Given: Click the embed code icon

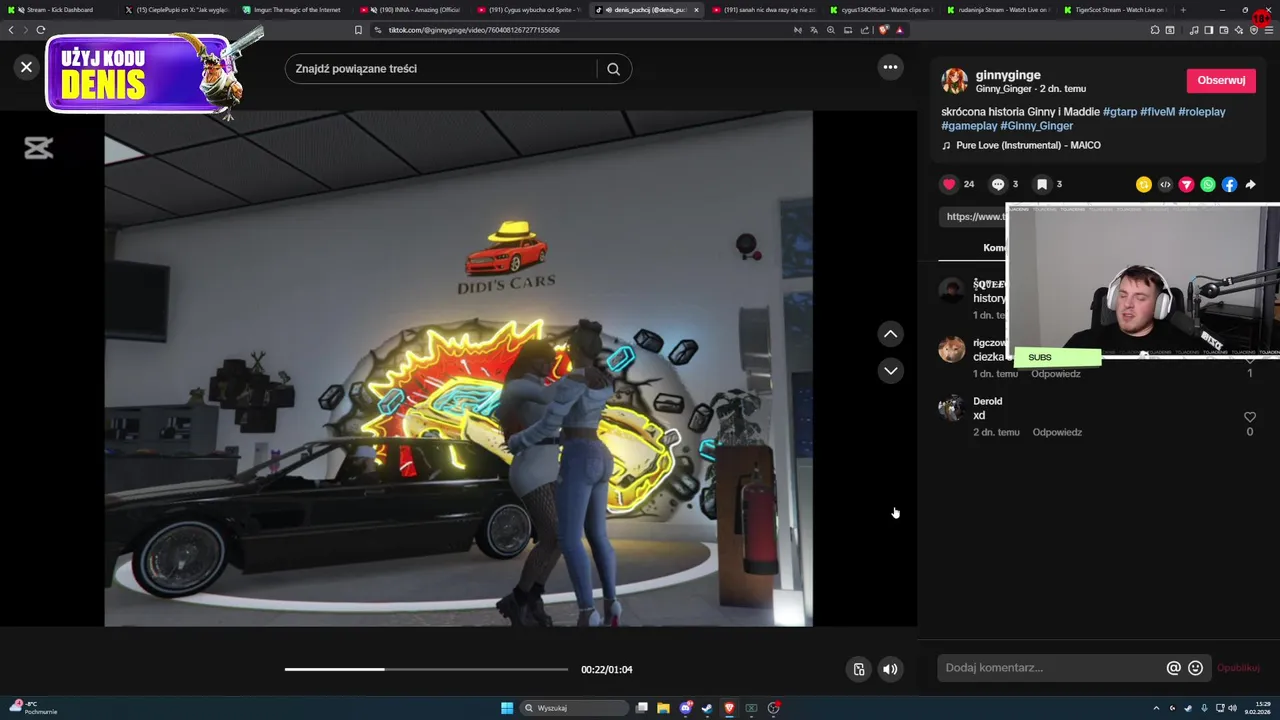Looking at the screenshot, I should point(1165,184).
